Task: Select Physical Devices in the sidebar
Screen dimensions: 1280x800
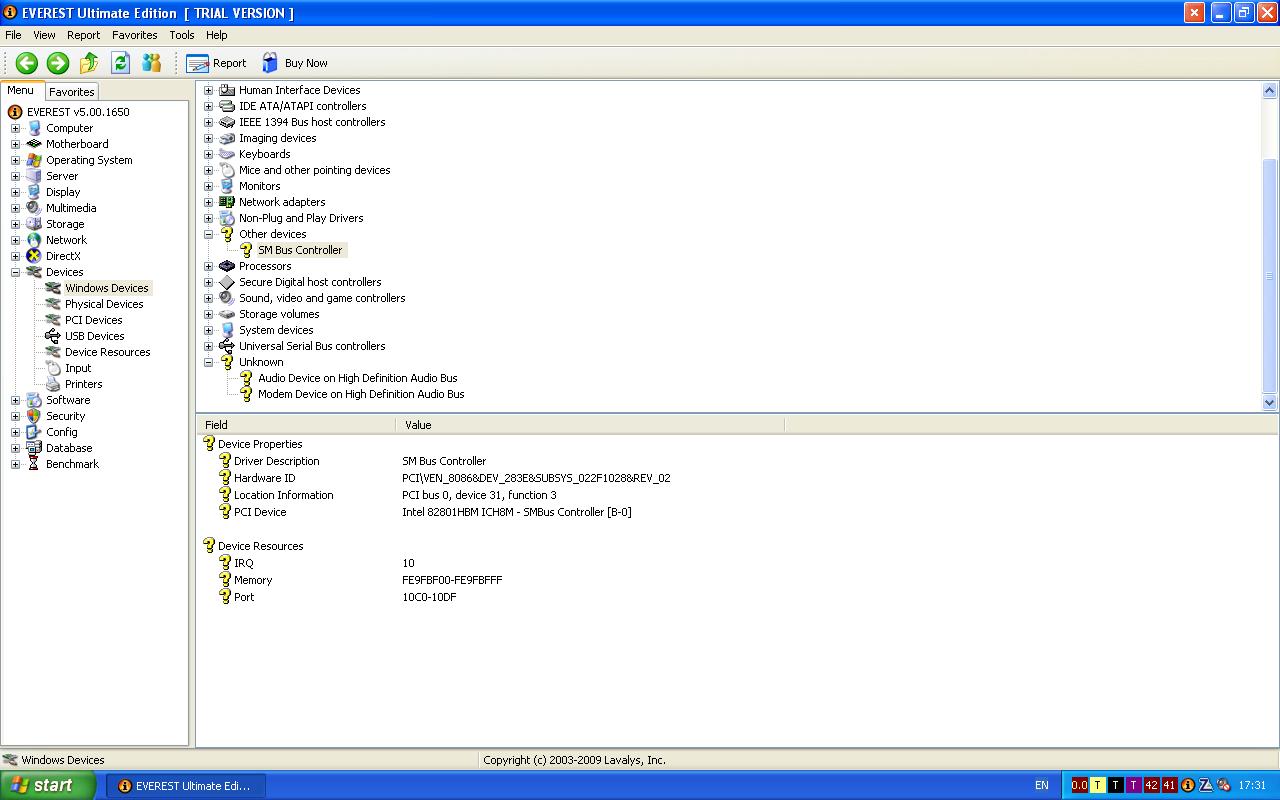Action: [x=104, y=304]
